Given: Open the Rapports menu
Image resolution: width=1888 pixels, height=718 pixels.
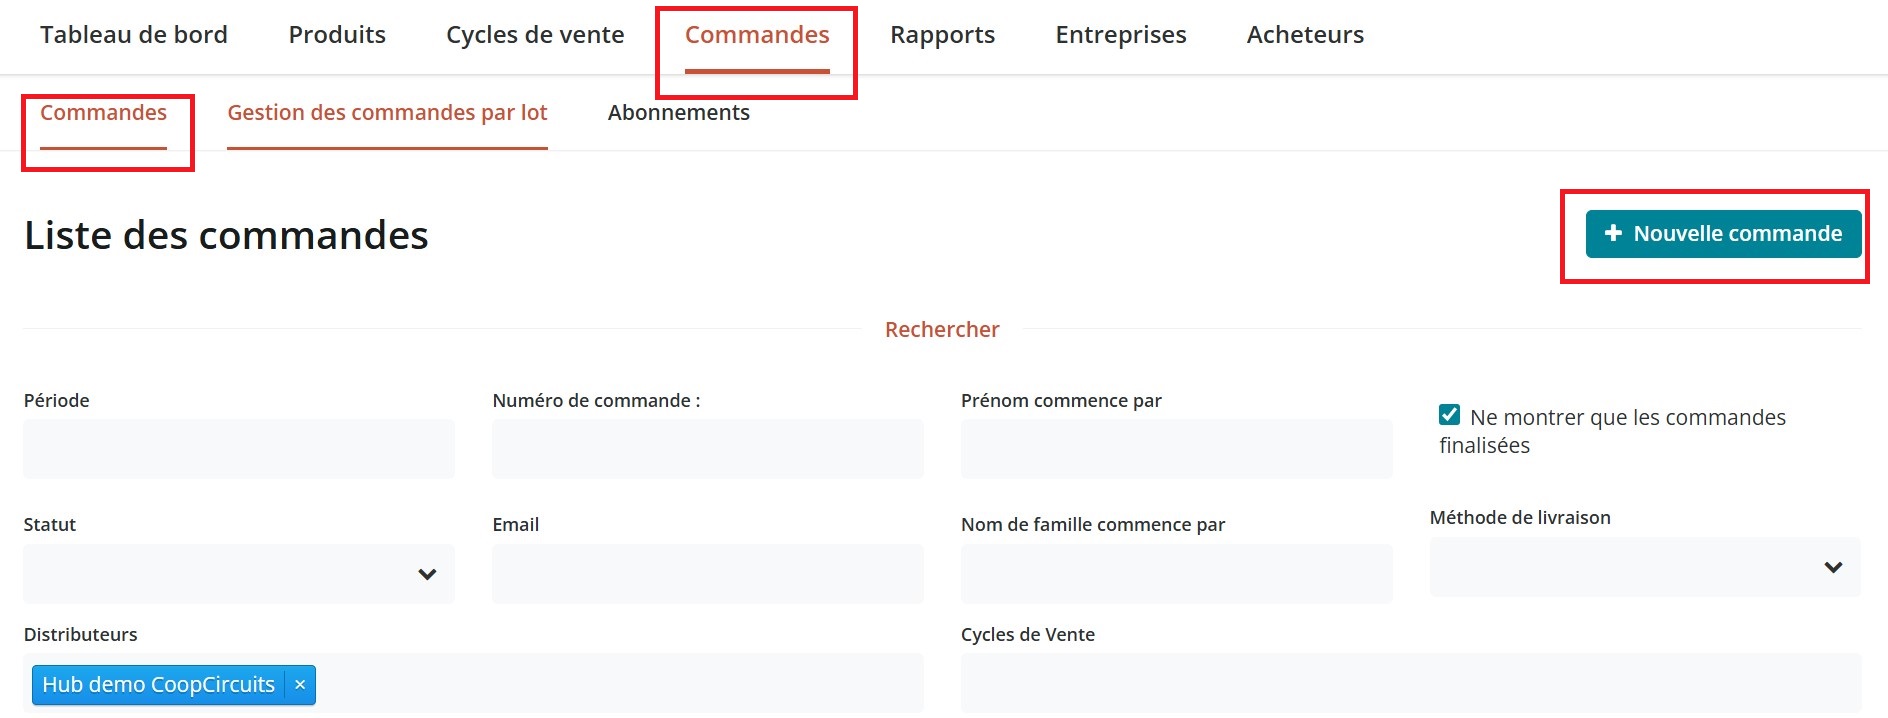Looking at the screenshot, I should 942,35.
